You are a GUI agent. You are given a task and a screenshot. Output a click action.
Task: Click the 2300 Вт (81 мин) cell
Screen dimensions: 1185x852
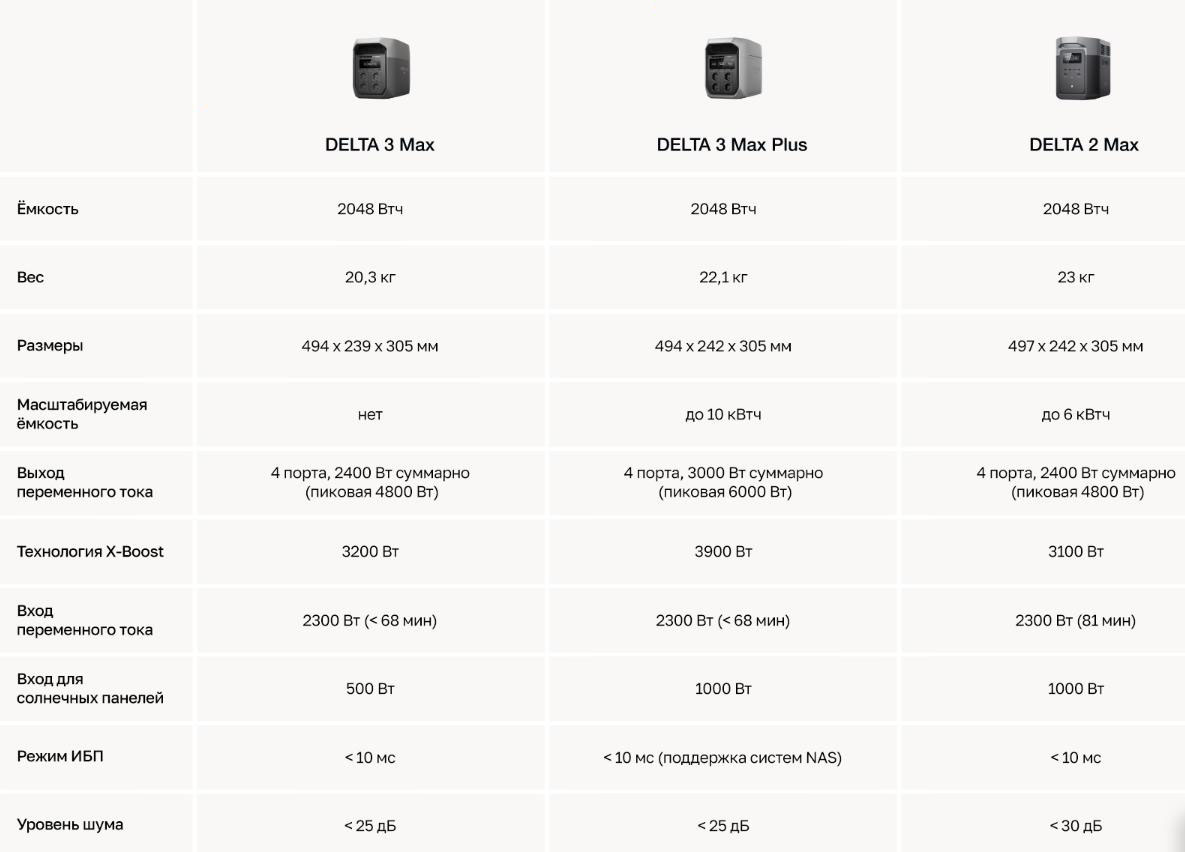click(1075, 620)
